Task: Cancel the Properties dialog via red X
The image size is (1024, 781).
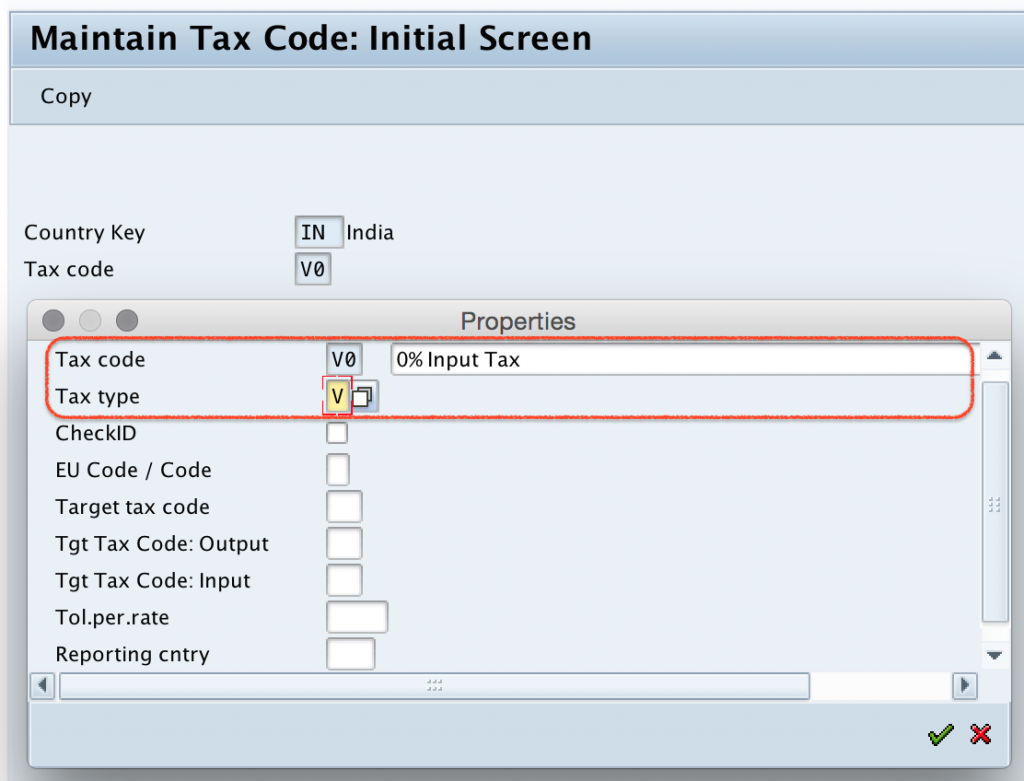Action: point(979,734)
